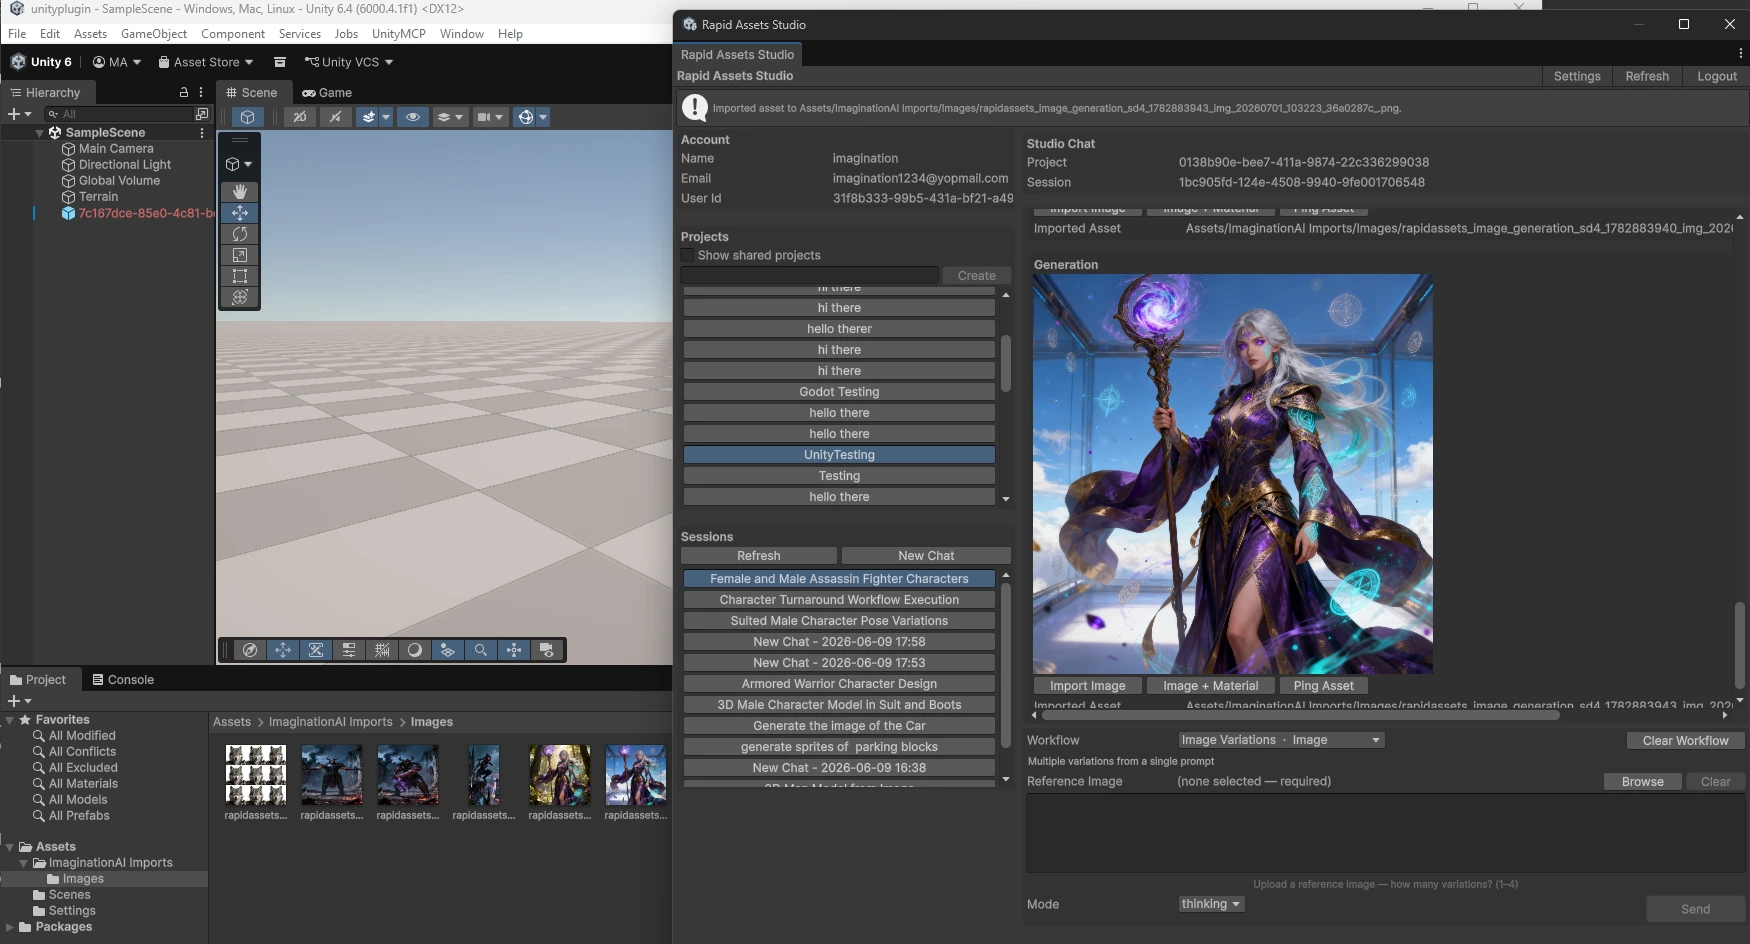This screenshot has width=1750, height=944.
Task: Click the Project panel plus create button
Action: (19, 701)
